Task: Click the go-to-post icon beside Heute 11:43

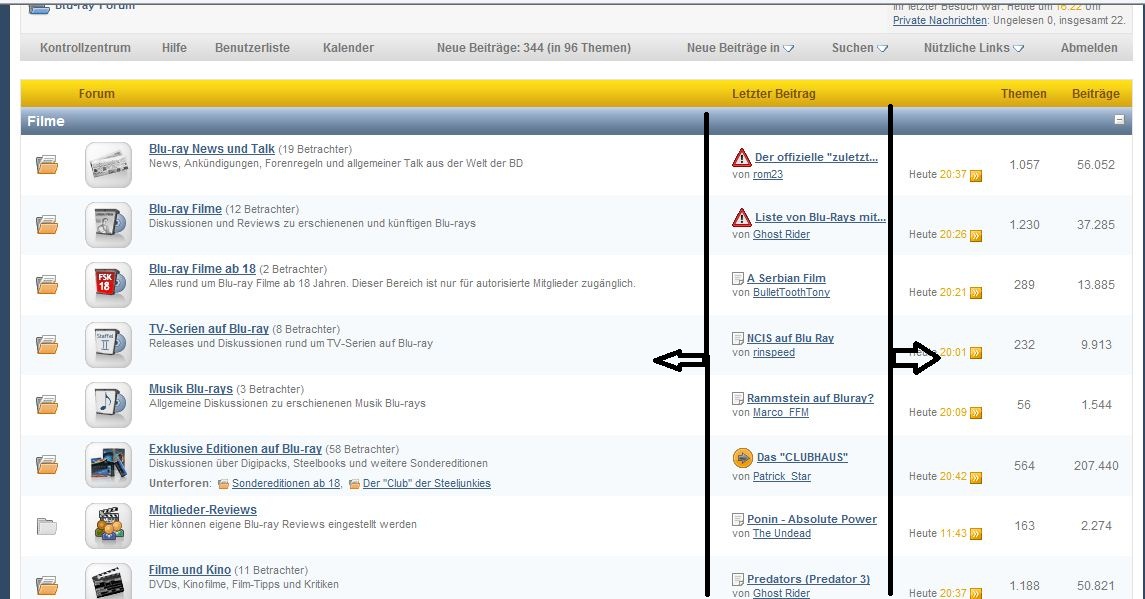Action: 976,534
